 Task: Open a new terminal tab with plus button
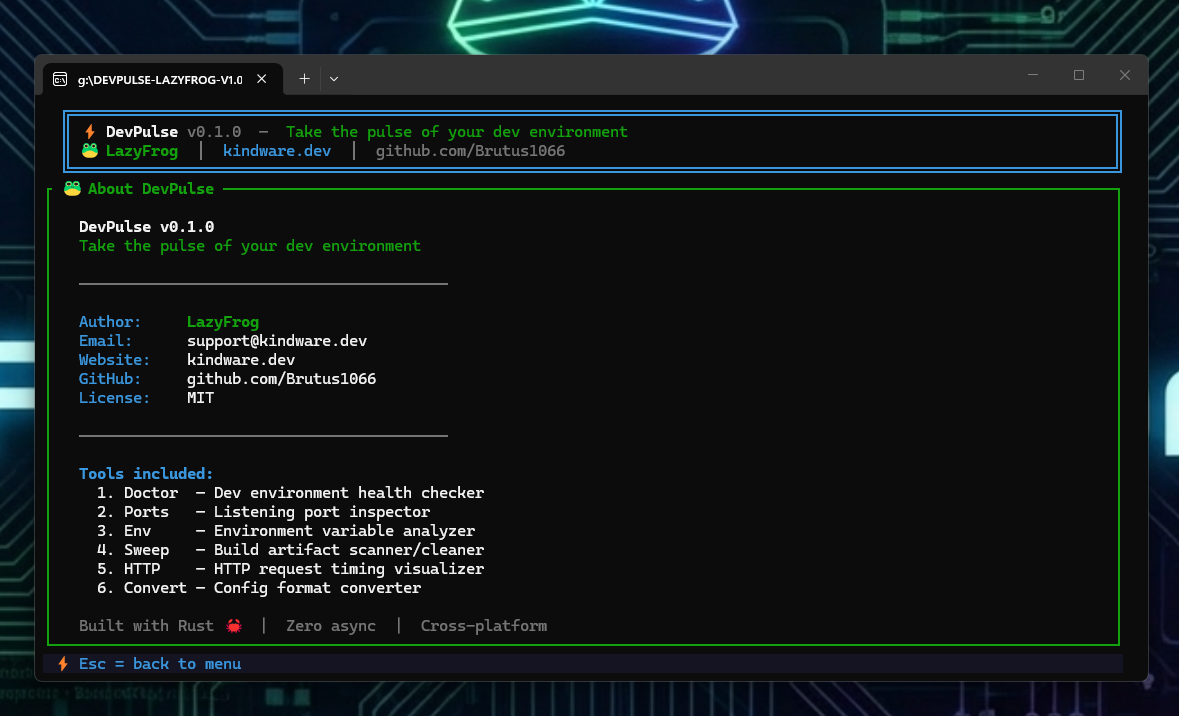[x=304, y=79]
